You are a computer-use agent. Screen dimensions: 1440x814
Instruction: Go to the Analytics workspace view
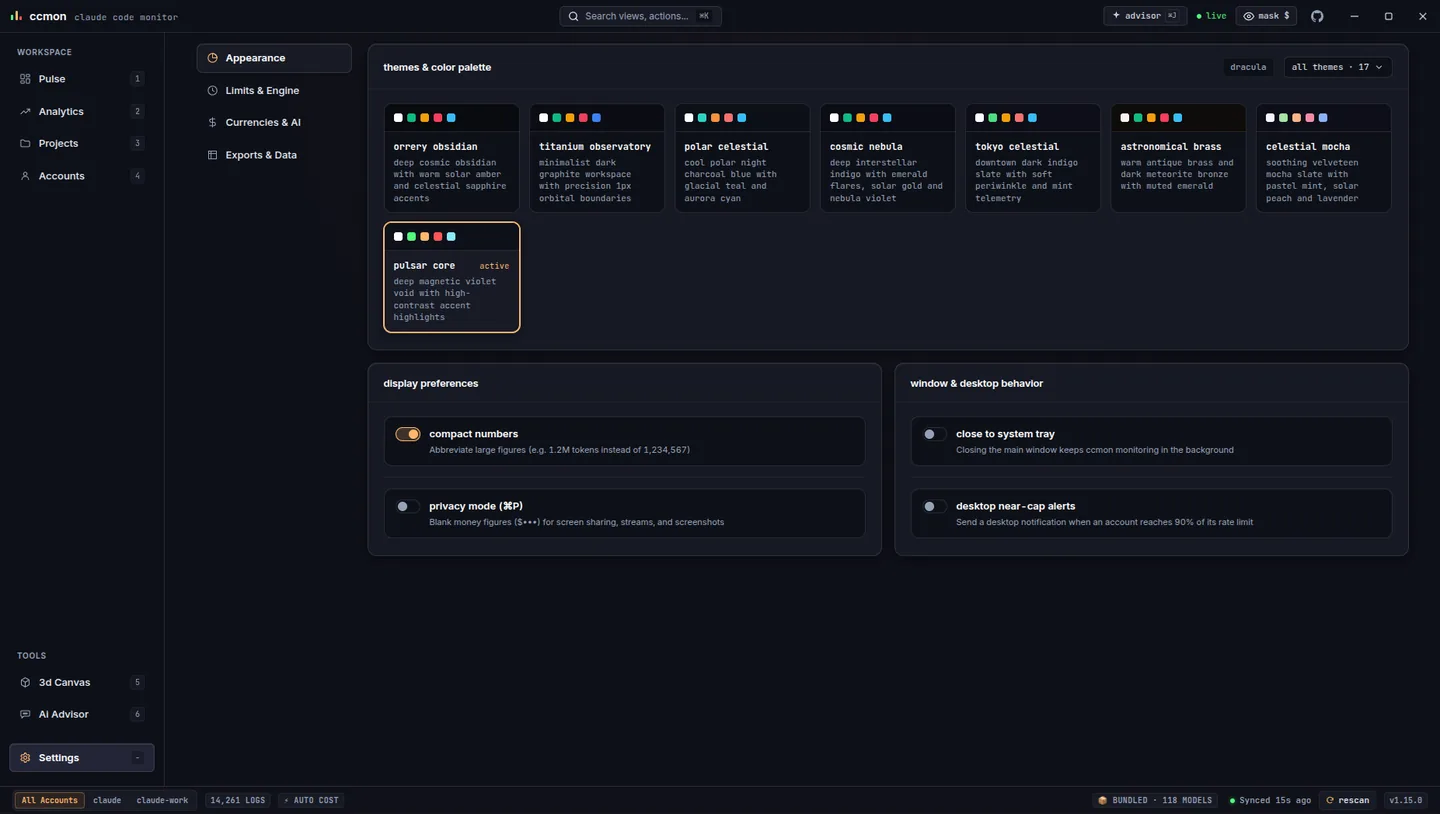[82, 111]
